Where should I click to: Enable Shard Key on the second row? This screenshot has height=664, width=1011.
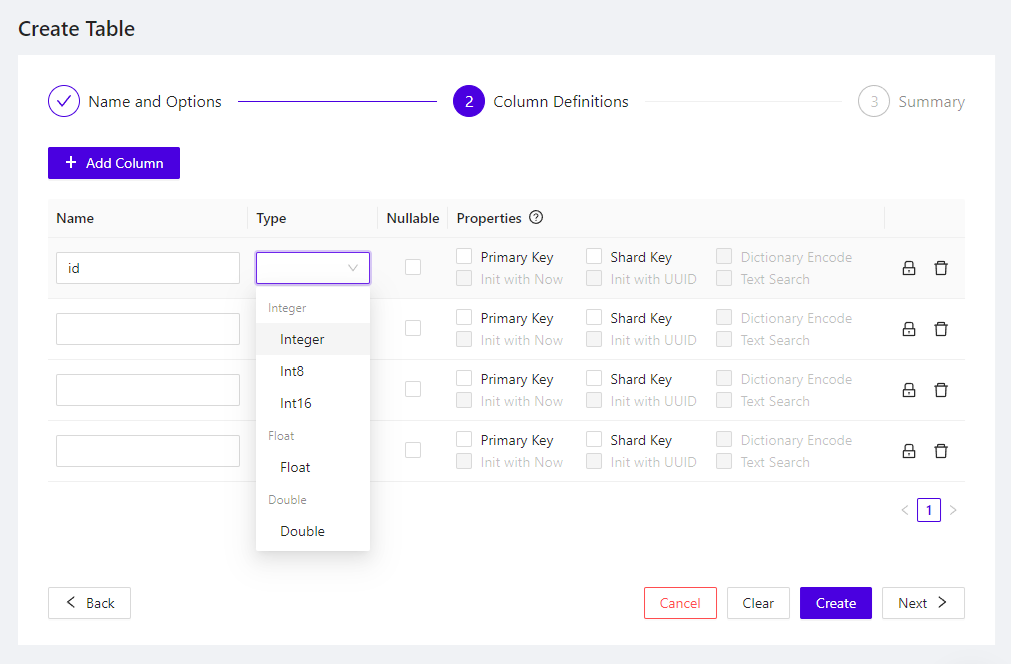click(x=593, y=317)
